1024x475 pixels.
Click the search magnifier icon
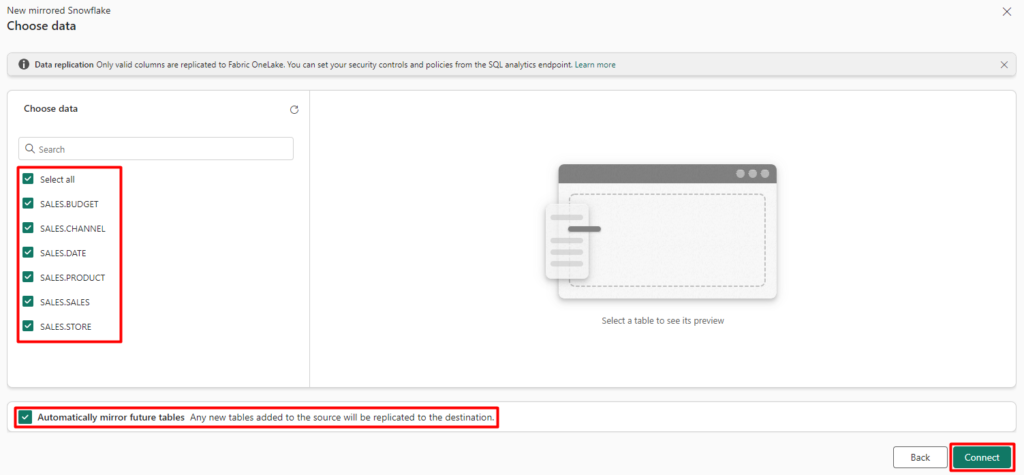coord(29,149)
